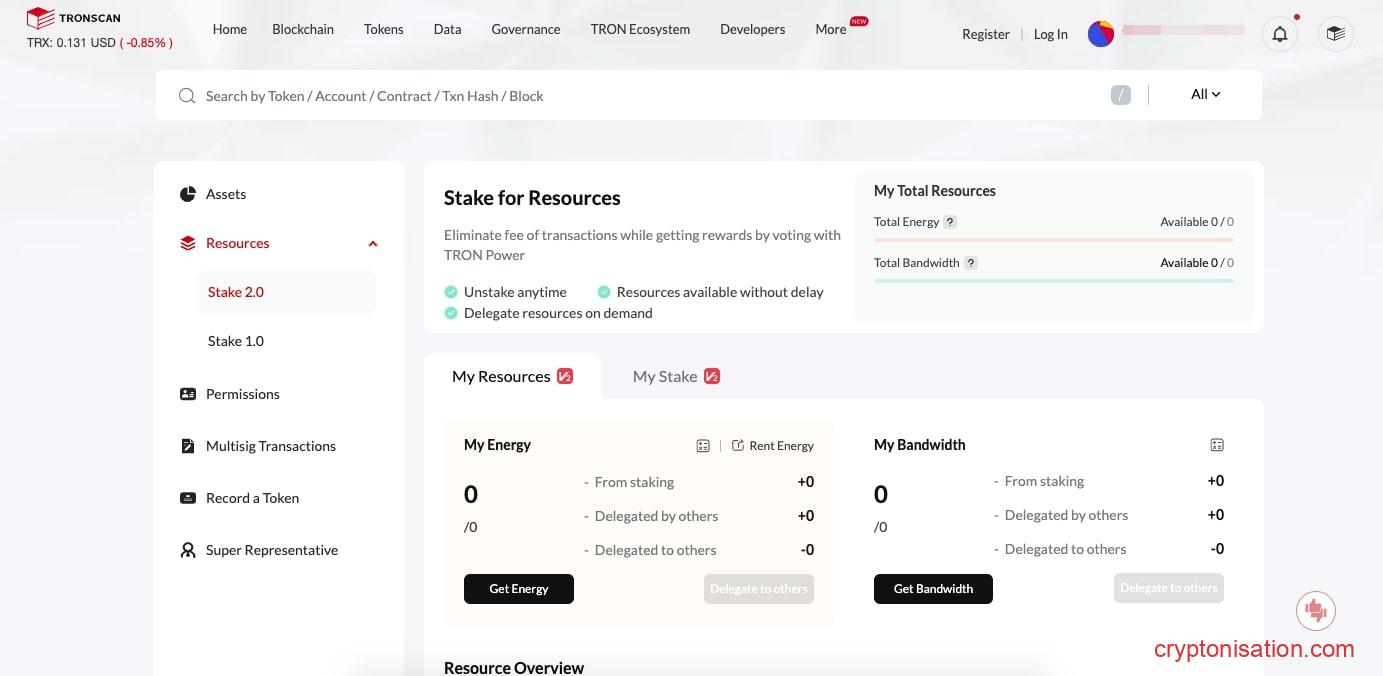Click the Total Energy progress bar

(x=1053, y=240)
